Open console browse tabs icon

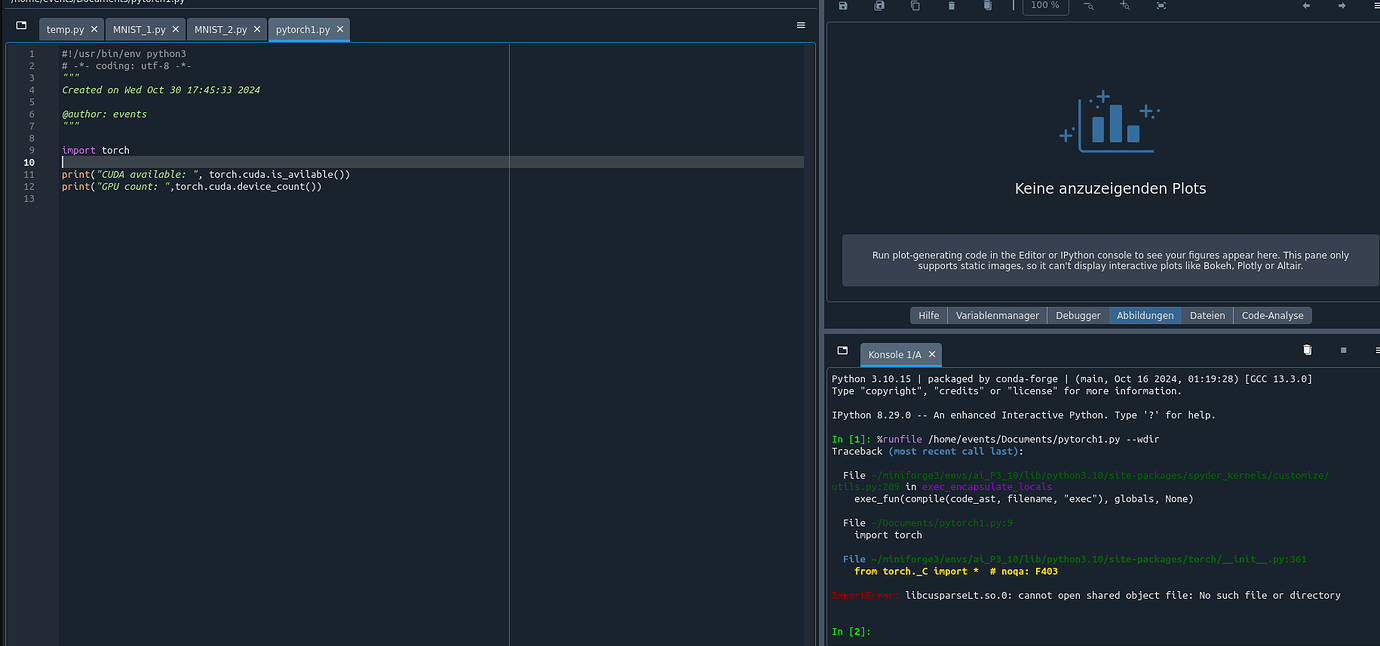(843, 351)
